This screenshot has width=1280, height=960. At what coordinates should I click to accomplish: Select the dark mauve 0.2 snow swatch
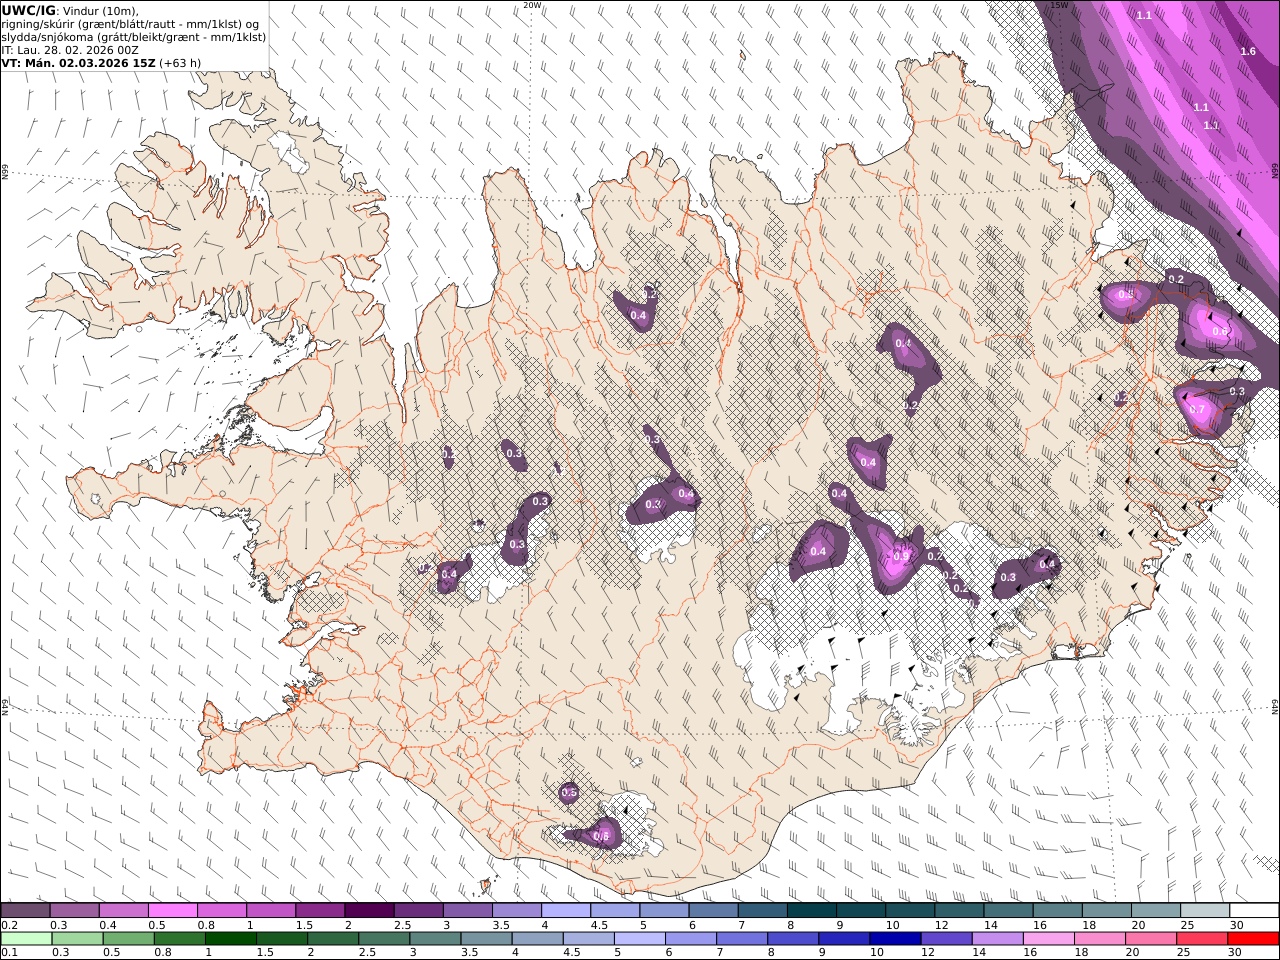pos(25,911)
